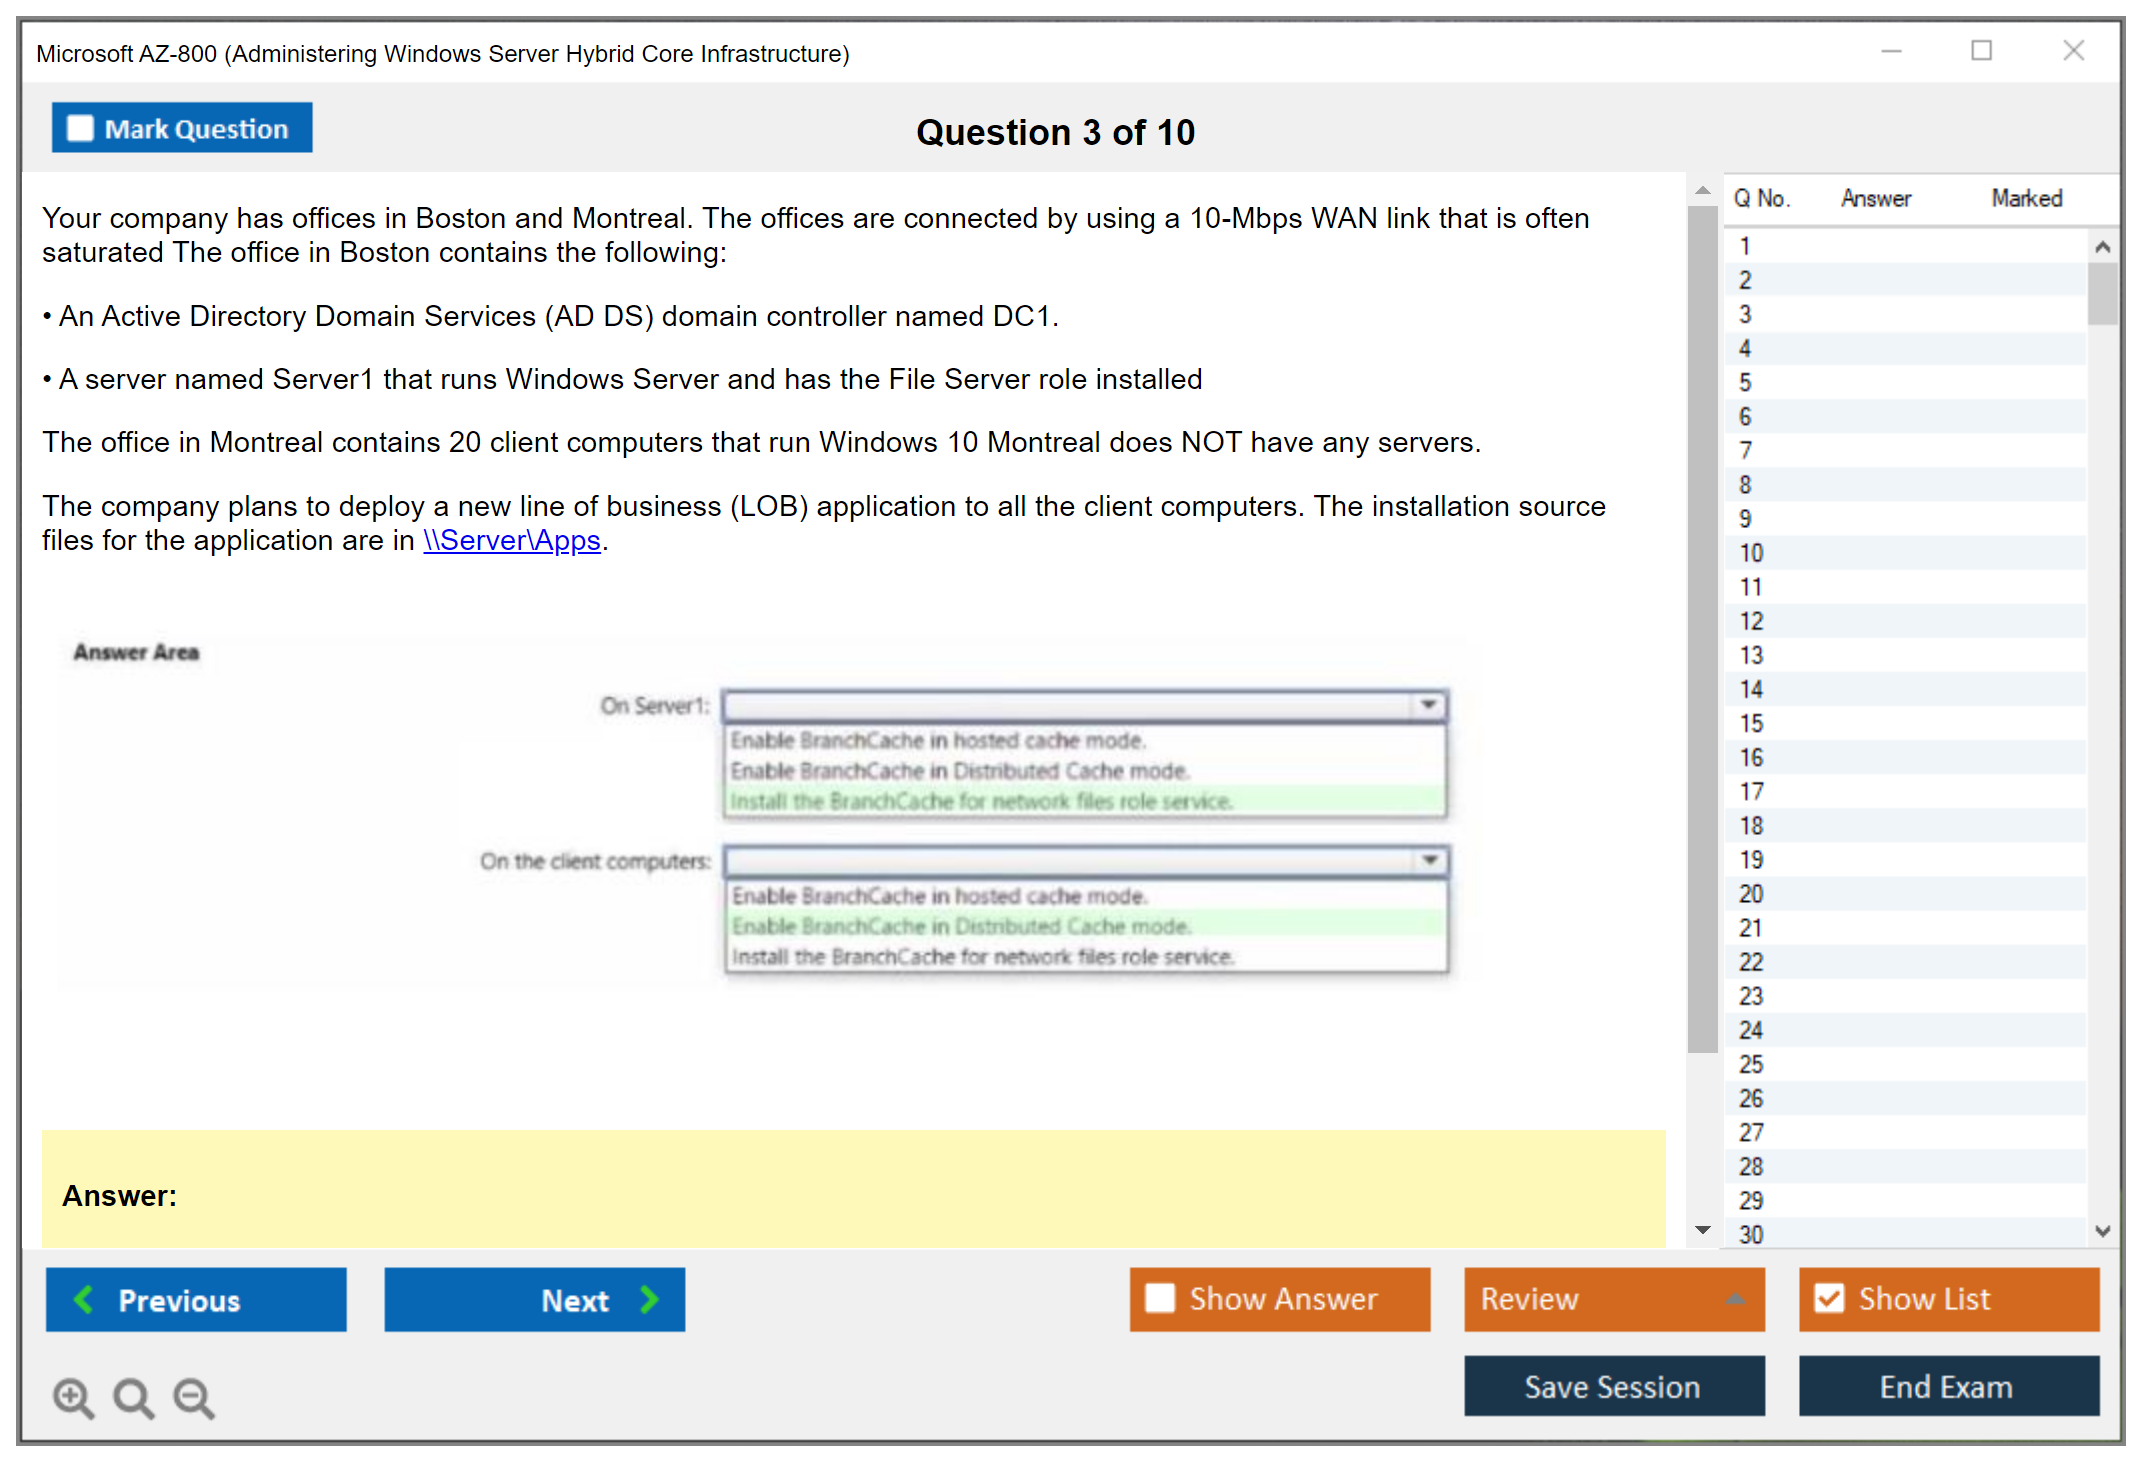Enable the Show Answer checkbox

(x=1160, y=1298)
